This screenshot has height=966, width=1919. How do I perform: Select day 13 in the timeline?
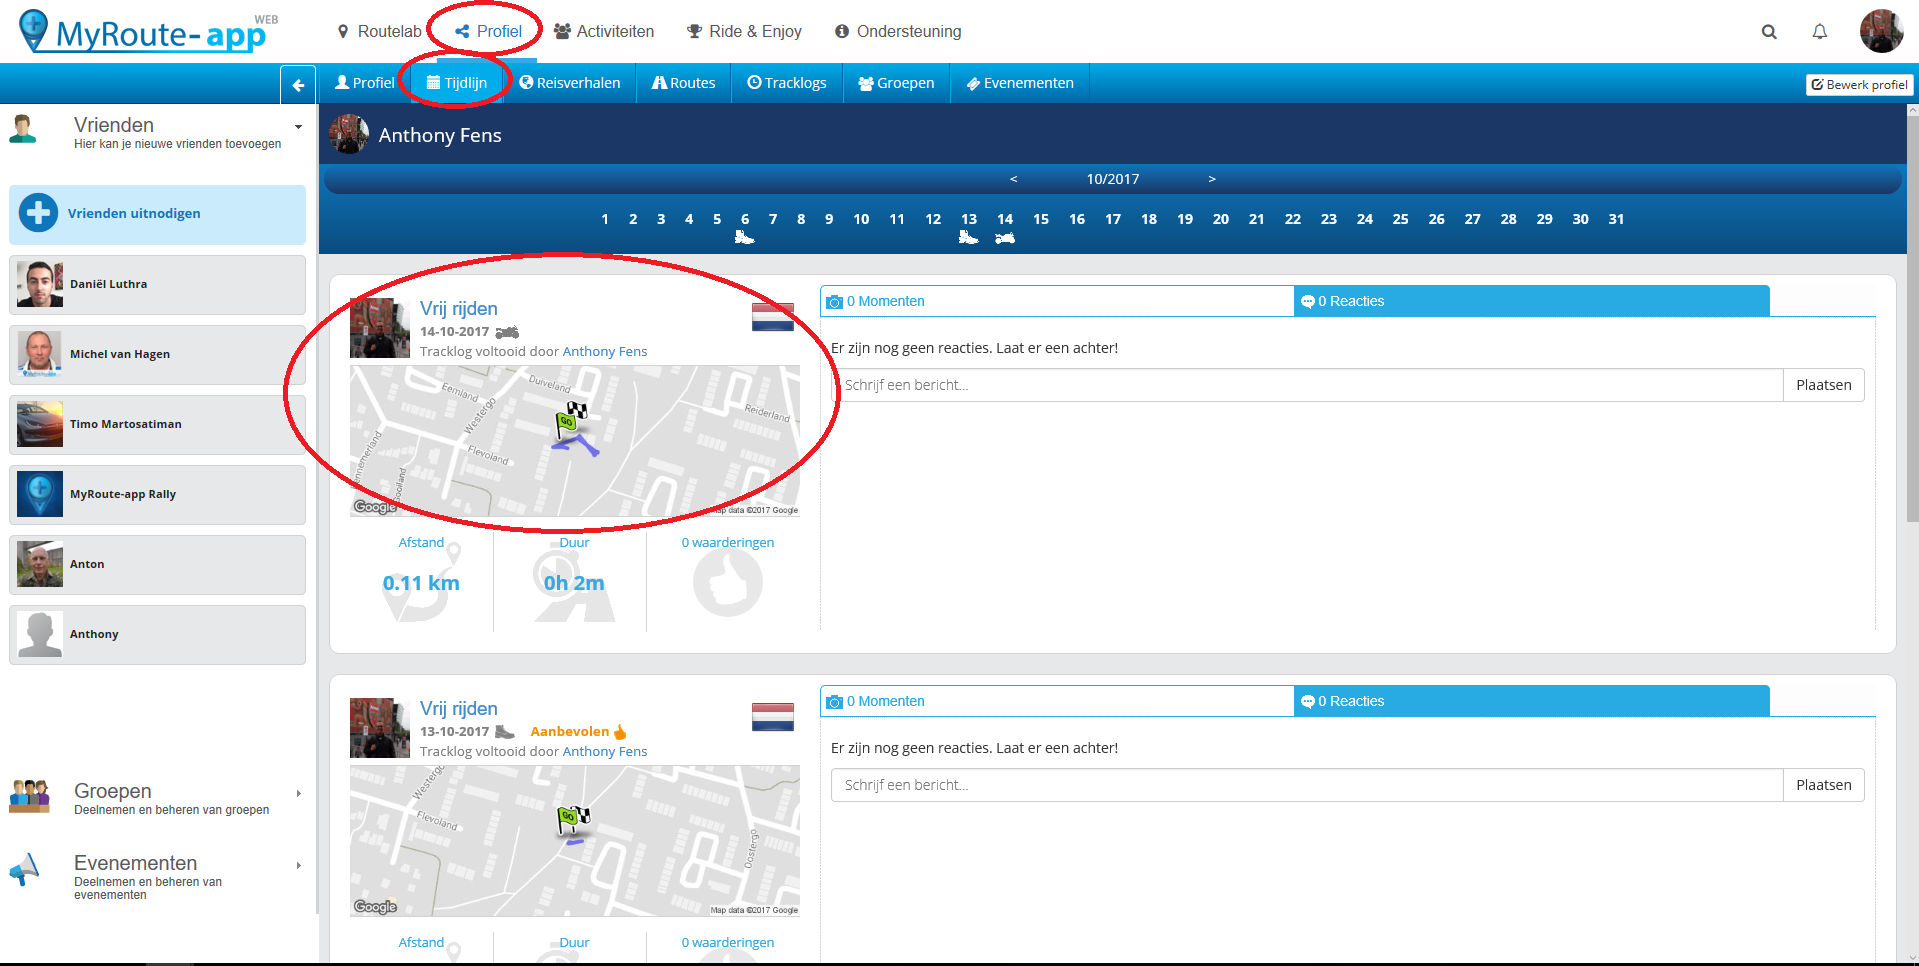tap(969, 219)
